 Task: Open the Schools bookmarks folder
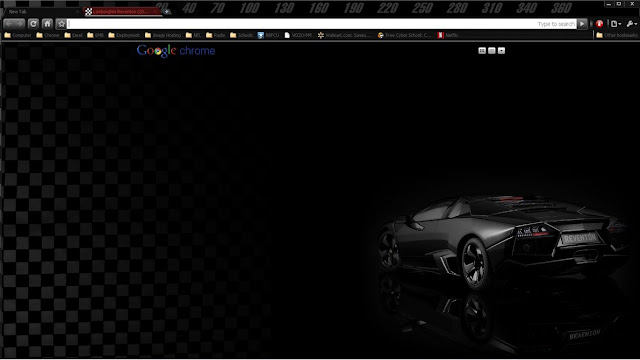pos(241,36)
